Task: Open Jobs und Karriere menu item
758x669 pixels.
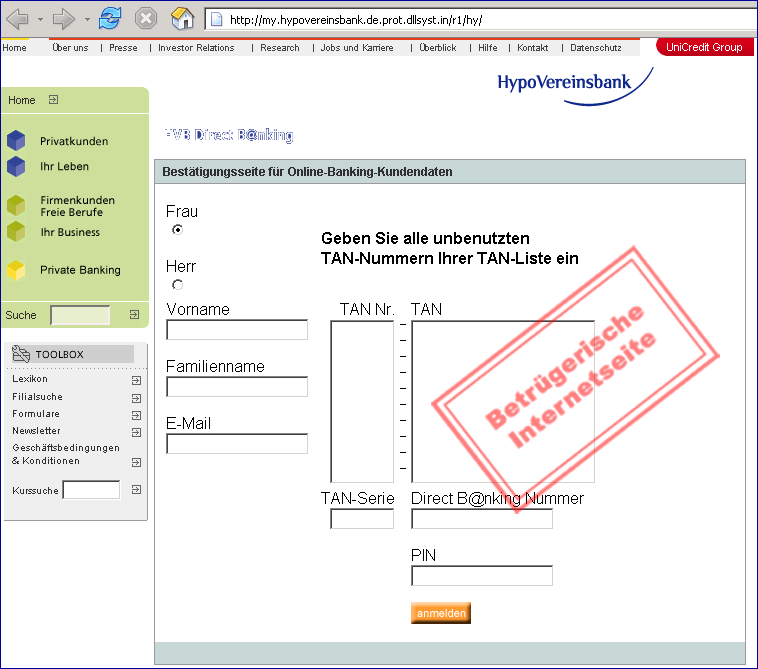Action: (357, 47)
